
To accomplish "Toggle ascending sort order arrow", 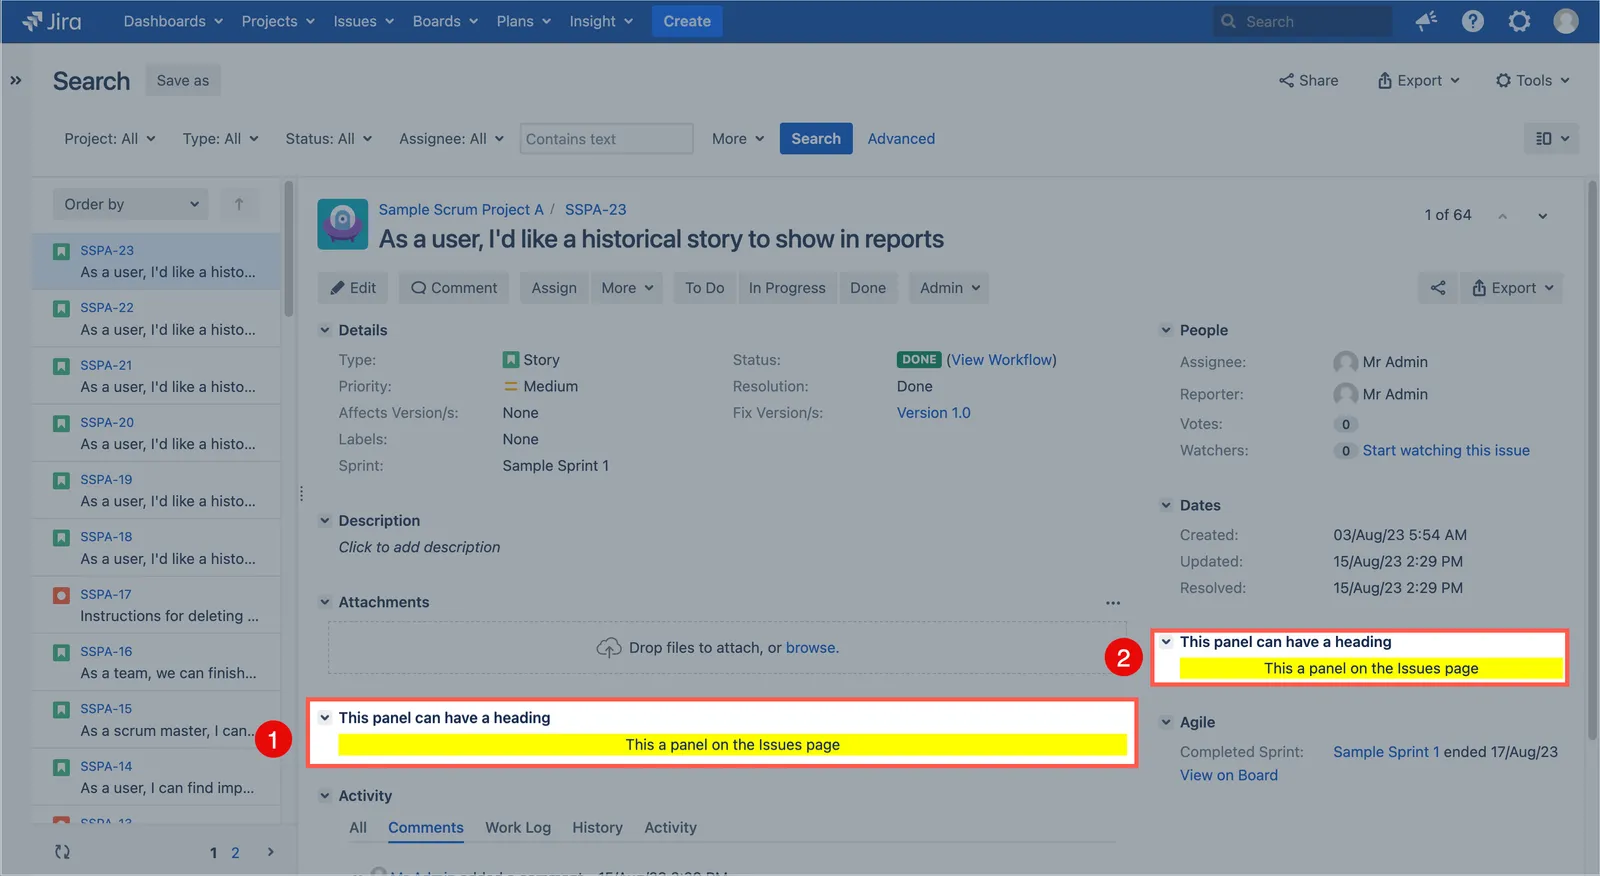I will pos(239,204).
